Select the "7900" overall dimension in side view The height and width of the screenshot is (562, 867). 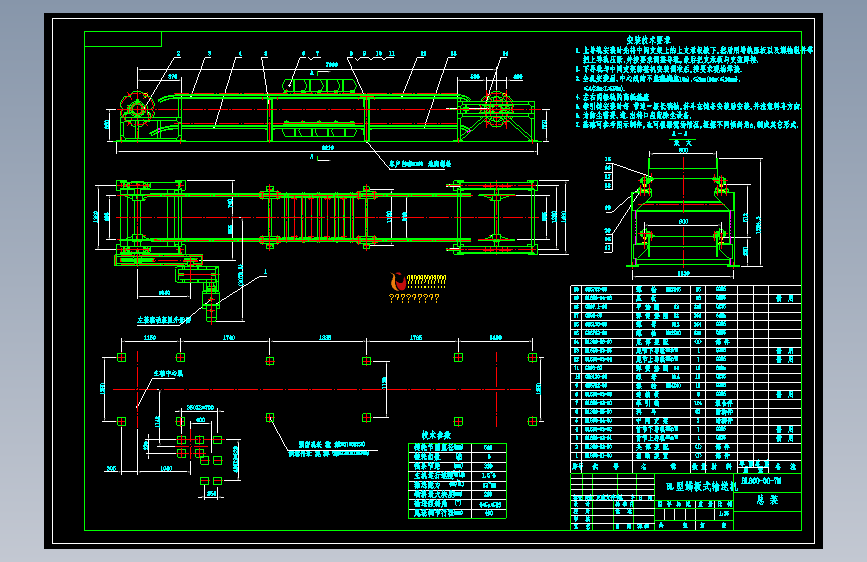pyautogui.click(x=332, y=65)
